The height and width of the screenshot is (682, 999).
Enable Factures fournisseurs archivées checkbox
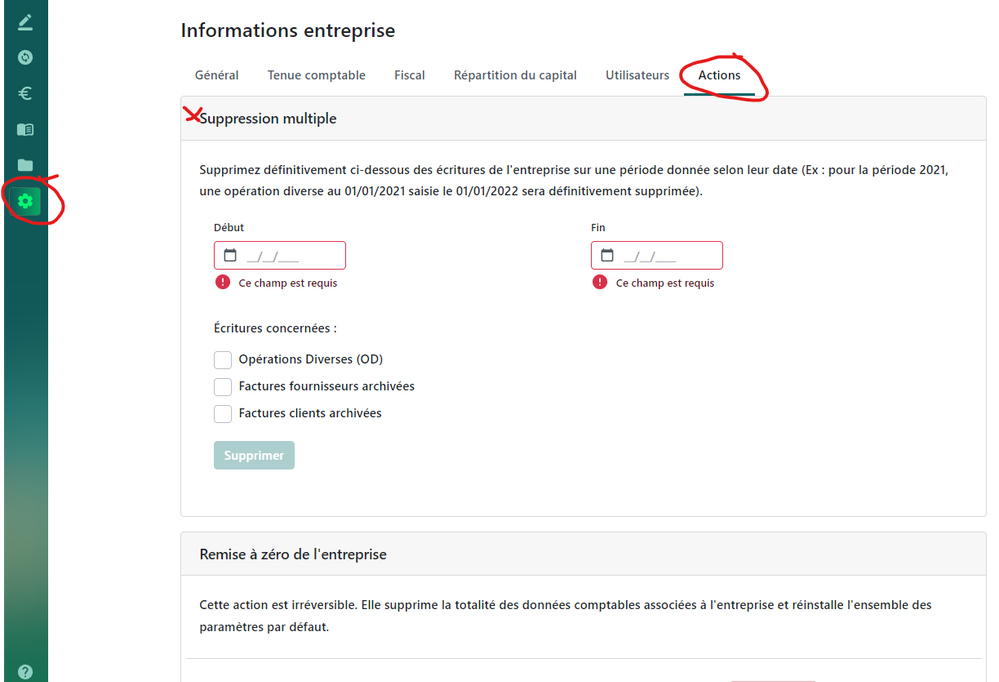(223, 387)
